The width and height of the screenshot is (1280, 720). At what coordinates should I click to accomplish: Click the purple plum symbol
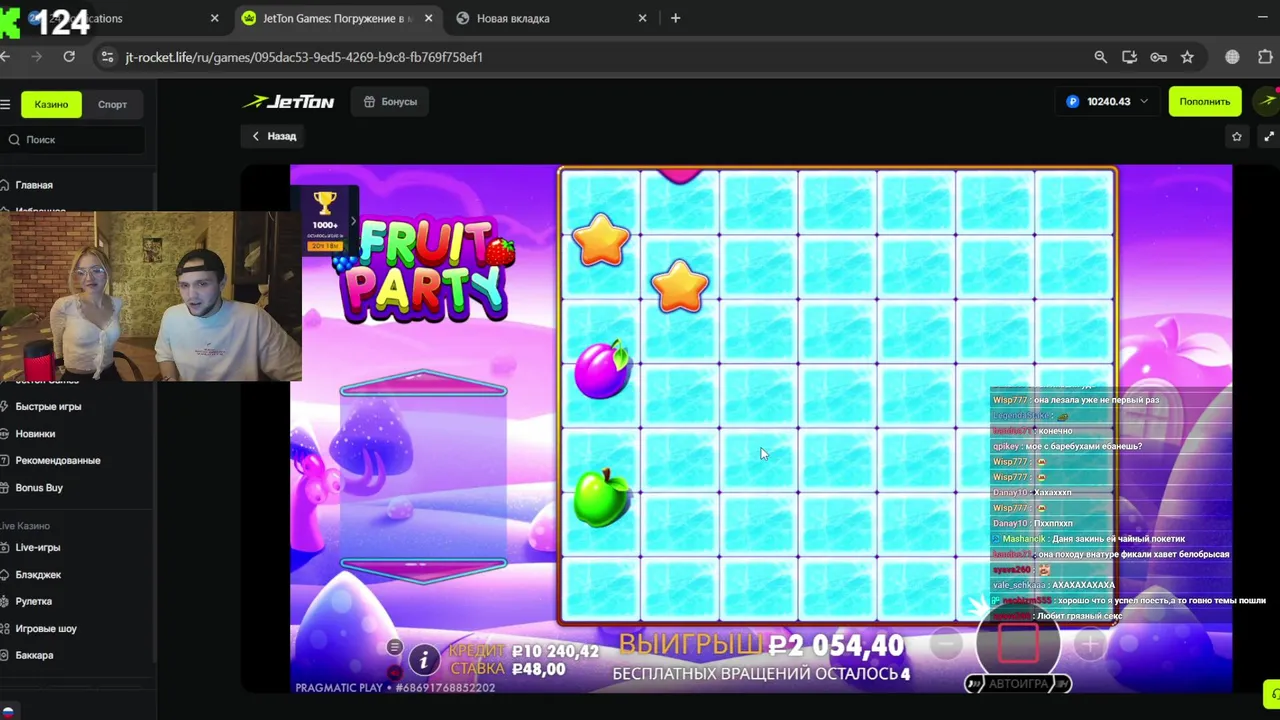(602, 370)
